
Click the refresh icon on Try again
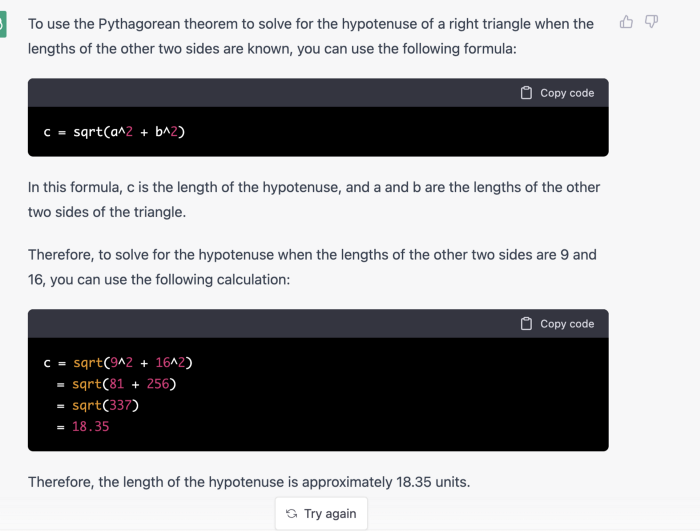pyautogui.click(x=292, y=514)
